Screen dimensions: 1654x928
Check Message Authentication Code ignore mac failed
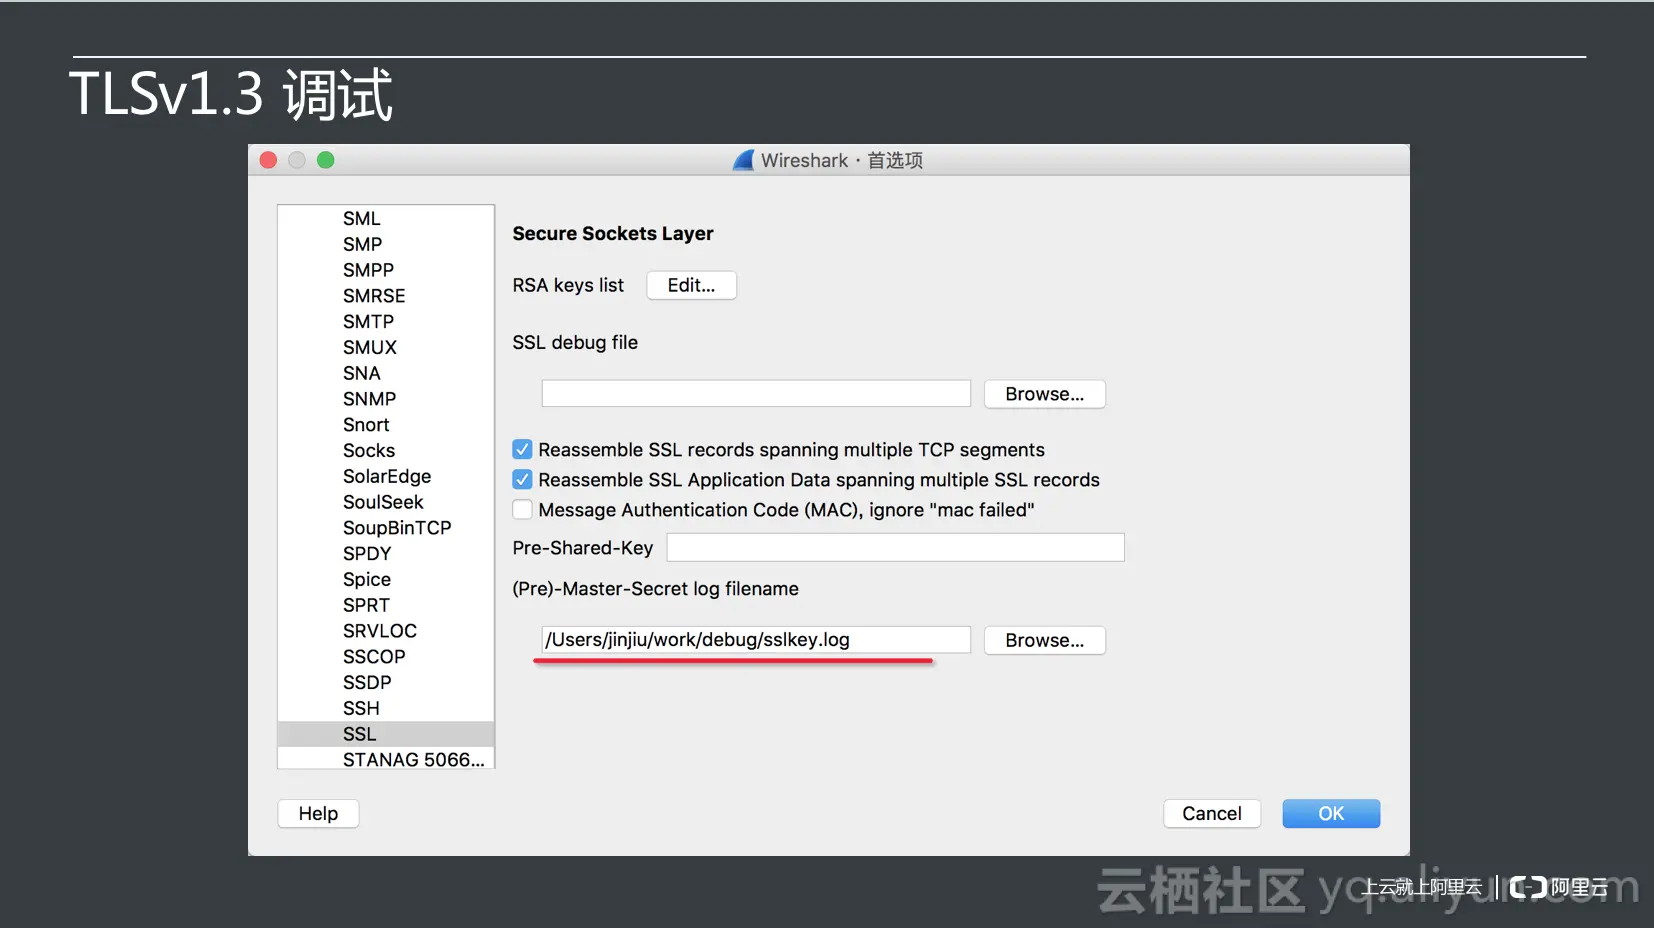[522, 510]
